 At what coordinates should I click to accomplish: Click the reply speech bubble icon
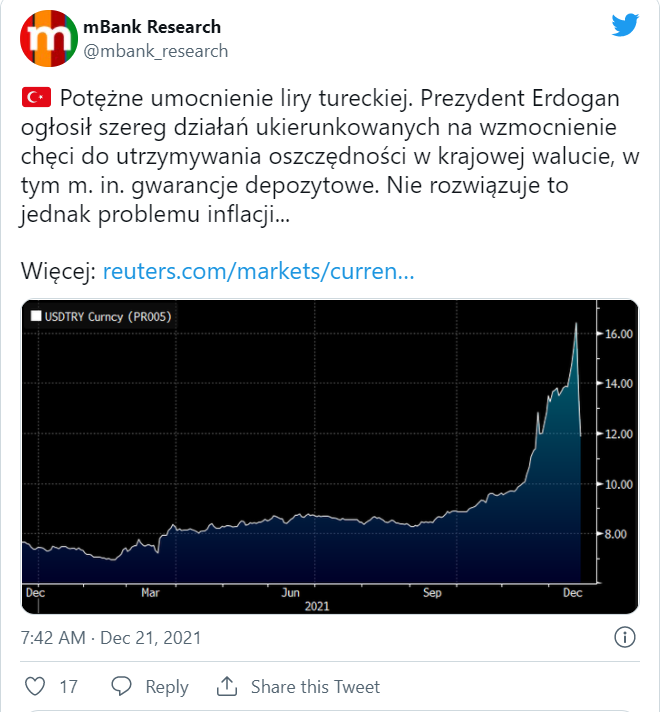point(122,687)
